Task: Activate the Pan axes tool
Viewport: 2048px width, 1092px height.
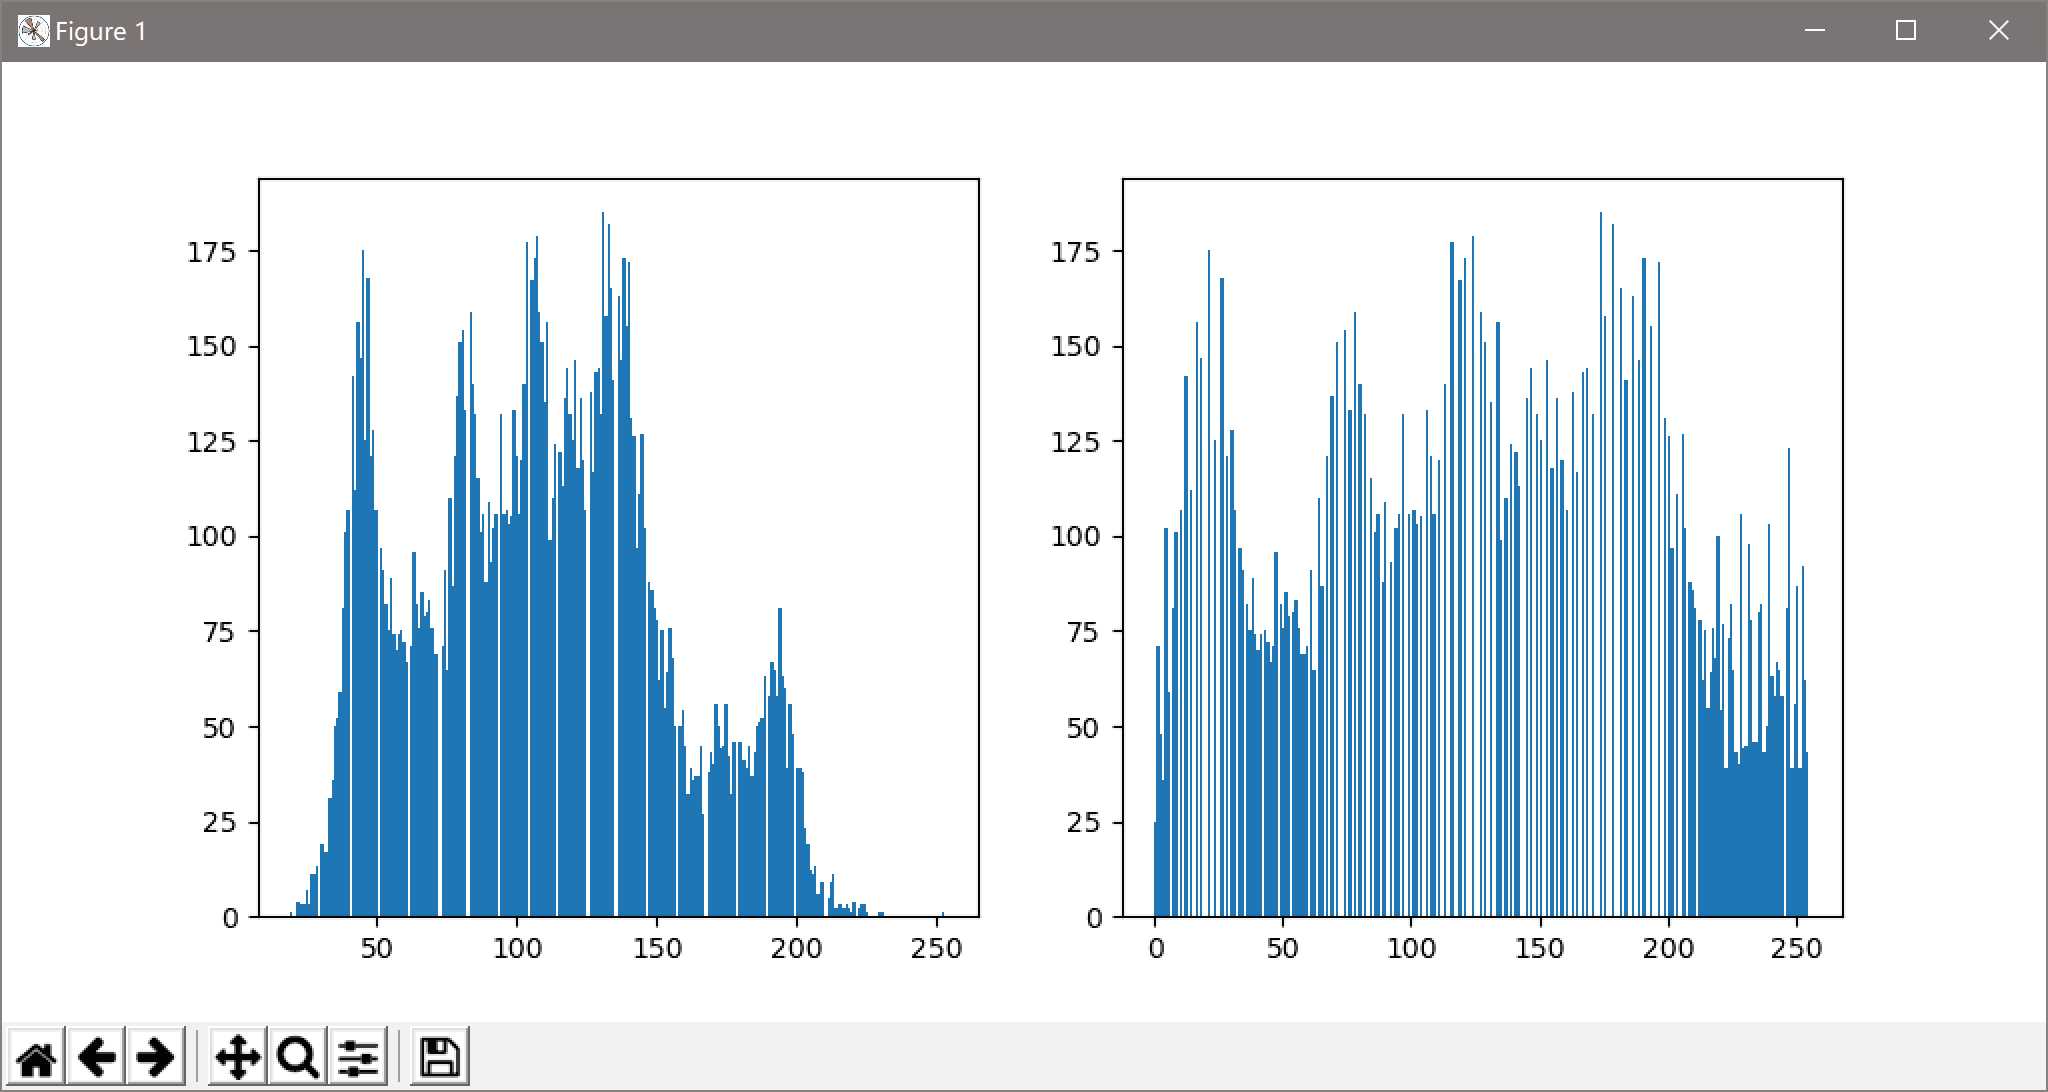Action: 237,1057
